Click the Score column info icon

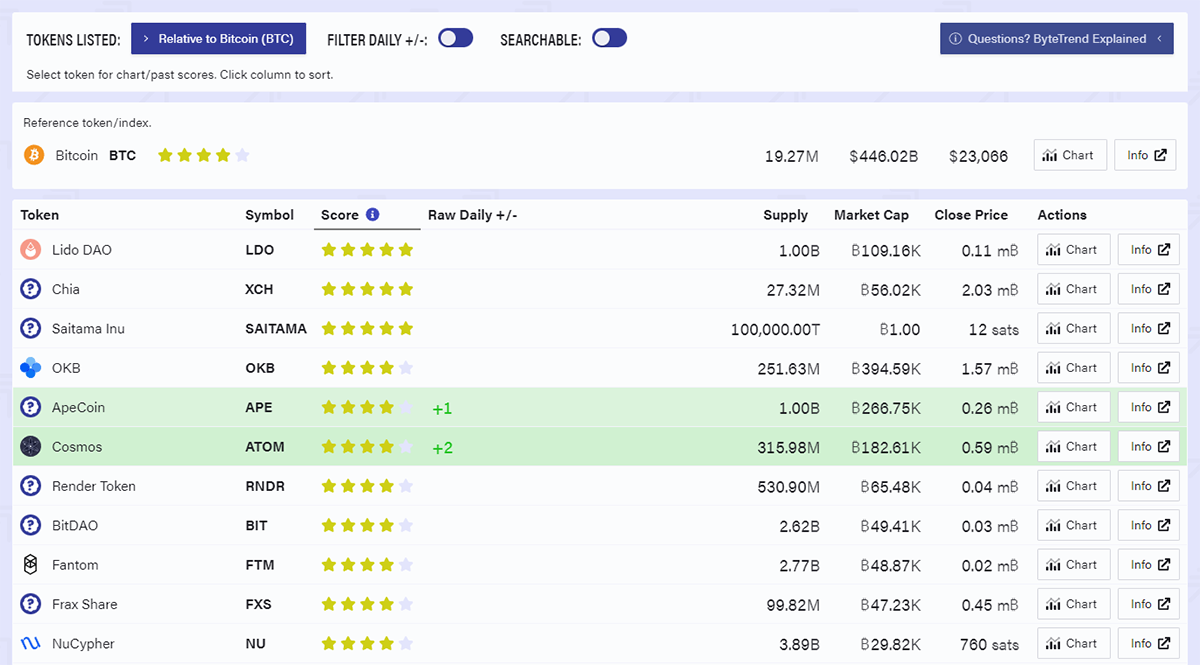pos(372,215)
